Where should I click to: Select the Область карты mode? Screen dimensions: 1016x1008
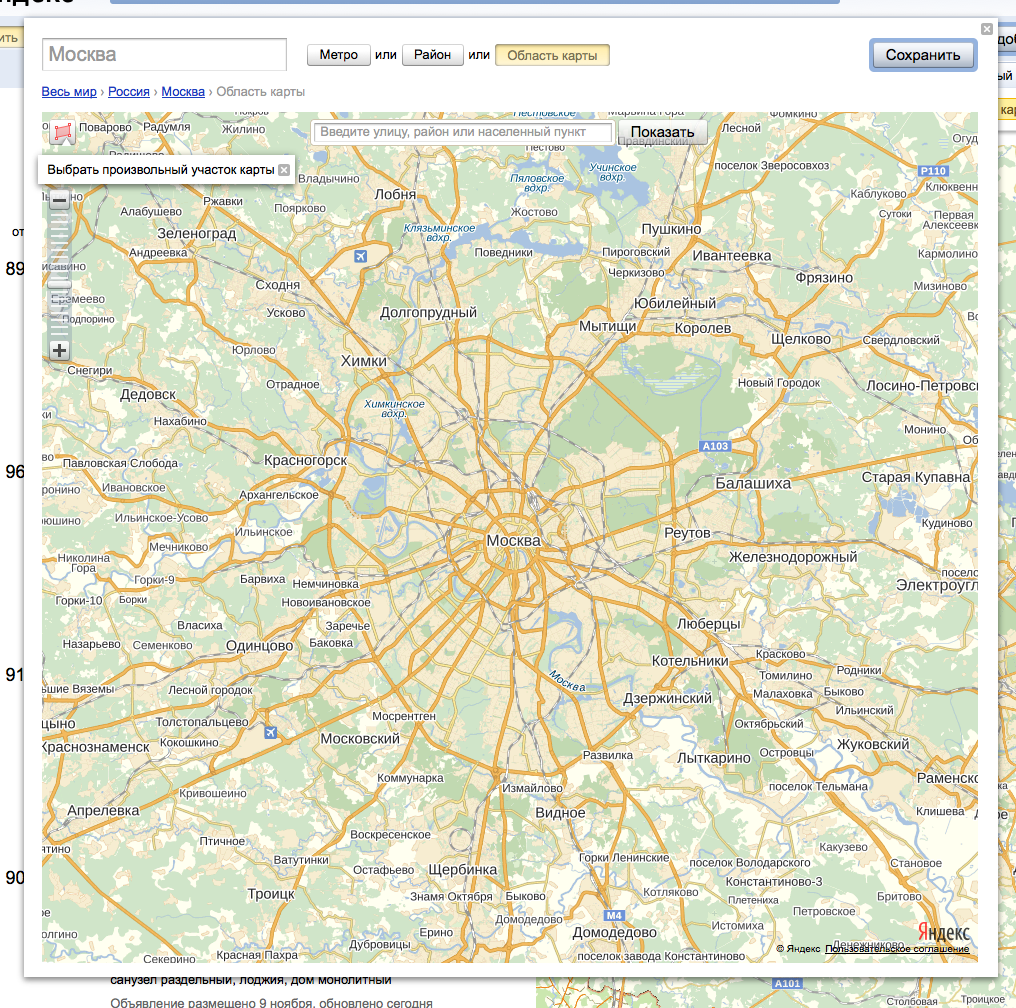click(x=552, y=55)
